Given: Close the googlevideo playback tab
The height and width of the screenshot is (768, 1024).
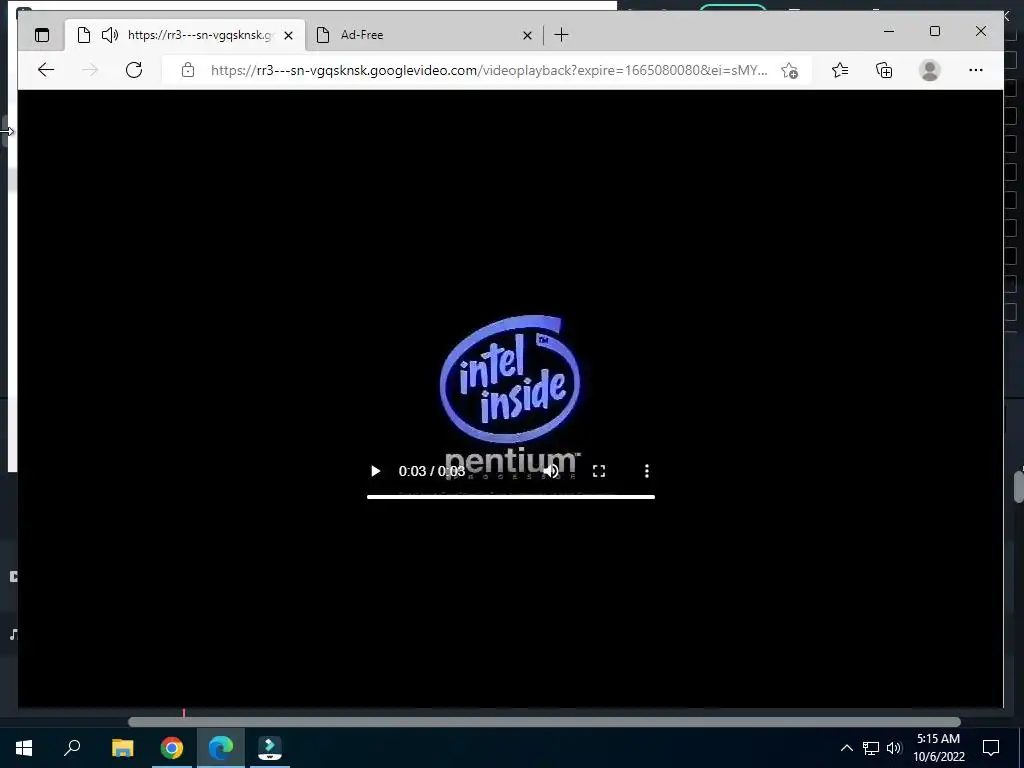Looking at the screenshot, I should click(289, 35).
